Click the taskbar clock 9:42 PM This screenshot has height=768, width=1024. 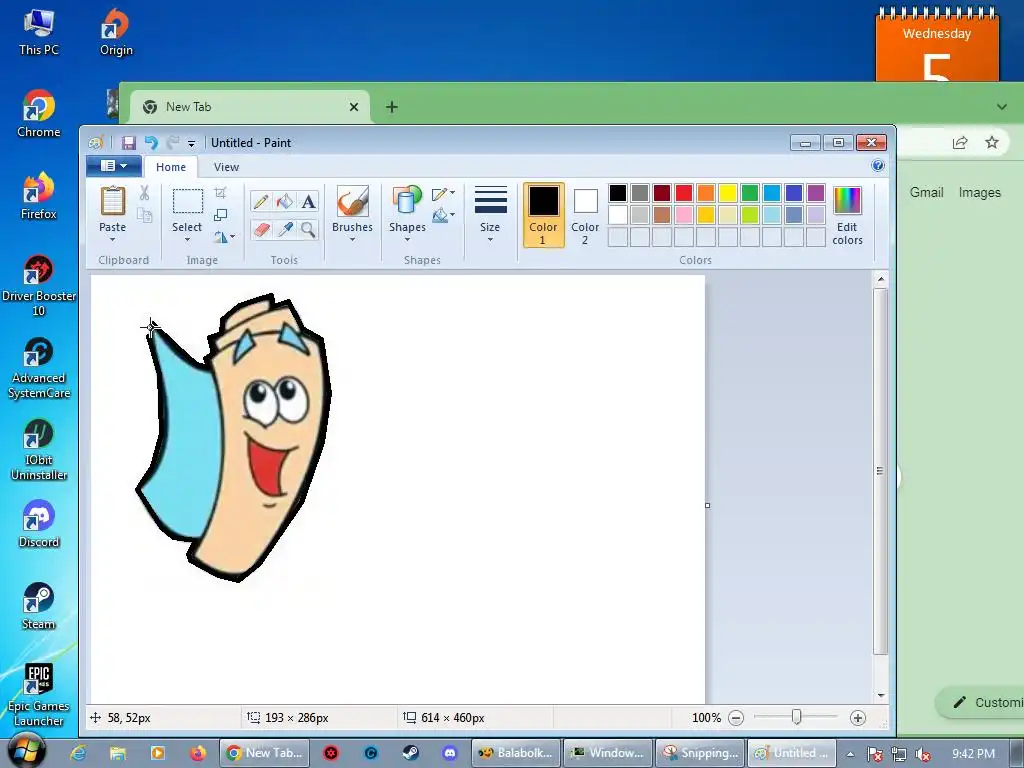point(973,754)
